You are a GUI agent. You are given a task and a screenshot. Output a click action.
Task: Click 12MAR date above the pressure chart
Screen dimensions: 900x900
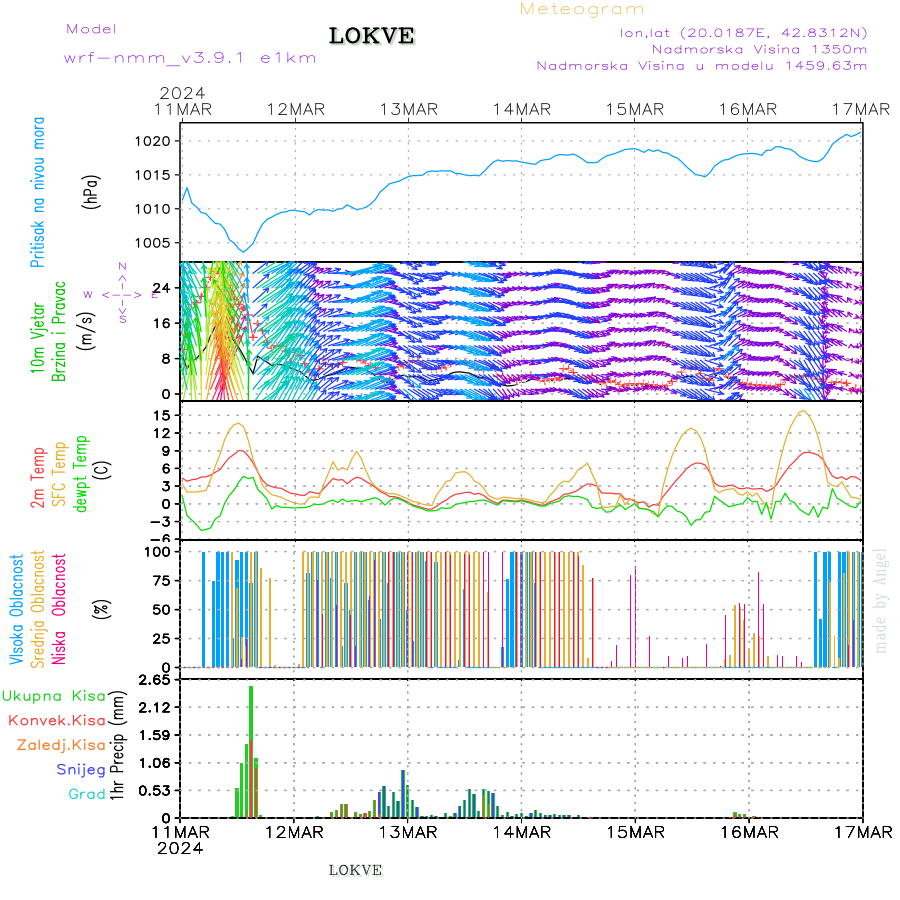coord(296,110)
